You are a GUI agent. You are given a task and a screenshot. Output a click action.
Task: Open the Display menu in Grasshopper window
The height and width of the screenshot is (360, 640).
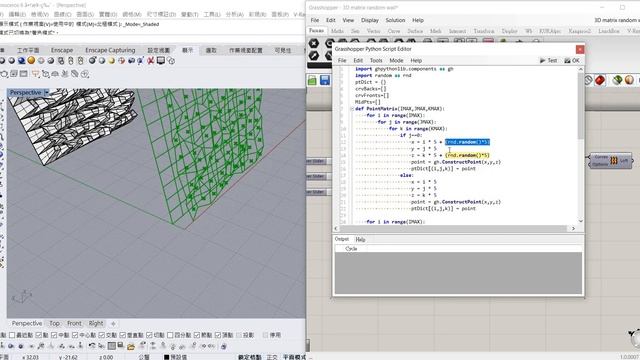click(x=370, y=20)
